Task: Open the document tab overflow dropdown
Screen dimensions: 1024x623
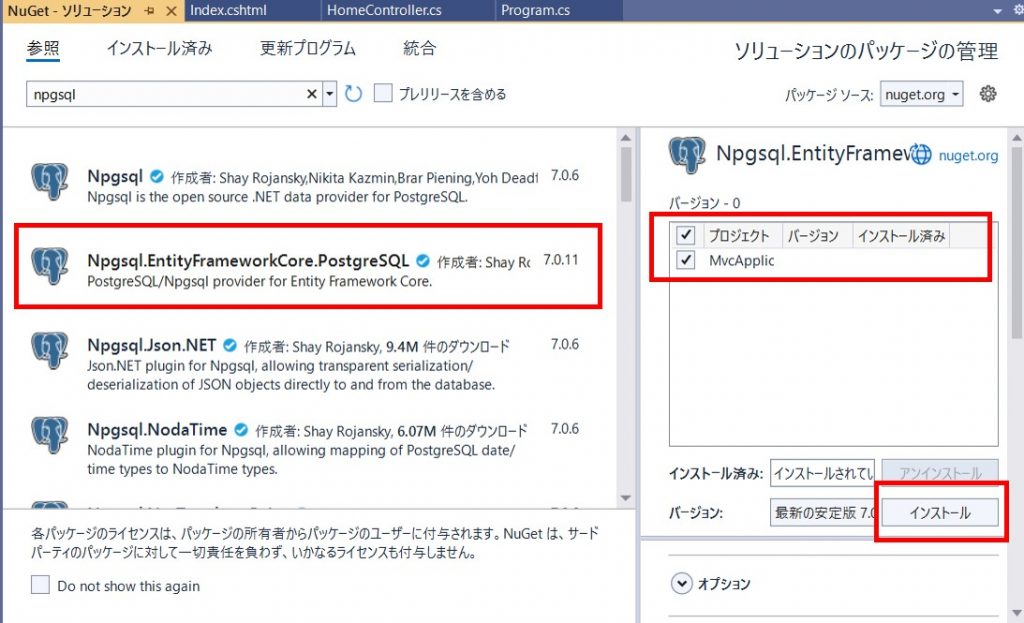Action: (x=997, y=11)
